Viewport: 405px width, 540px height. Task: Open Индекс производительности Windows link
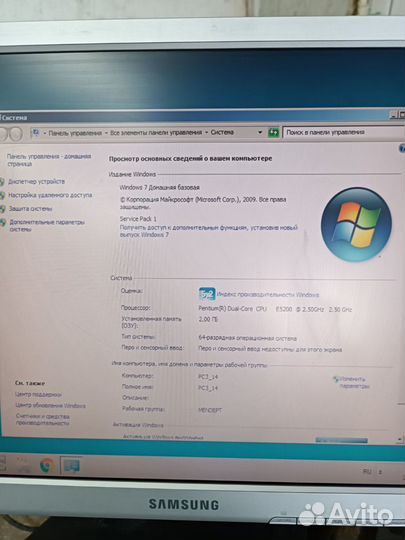(x=268, y=295)
